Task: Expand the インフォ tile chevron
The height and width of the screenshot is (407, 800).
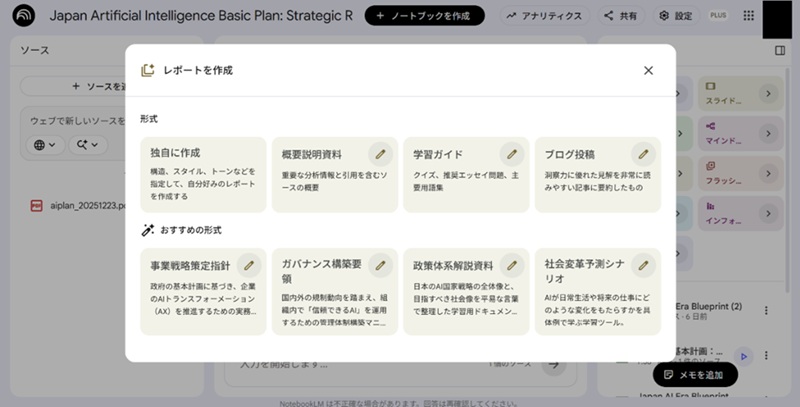Action: (768, 213)
